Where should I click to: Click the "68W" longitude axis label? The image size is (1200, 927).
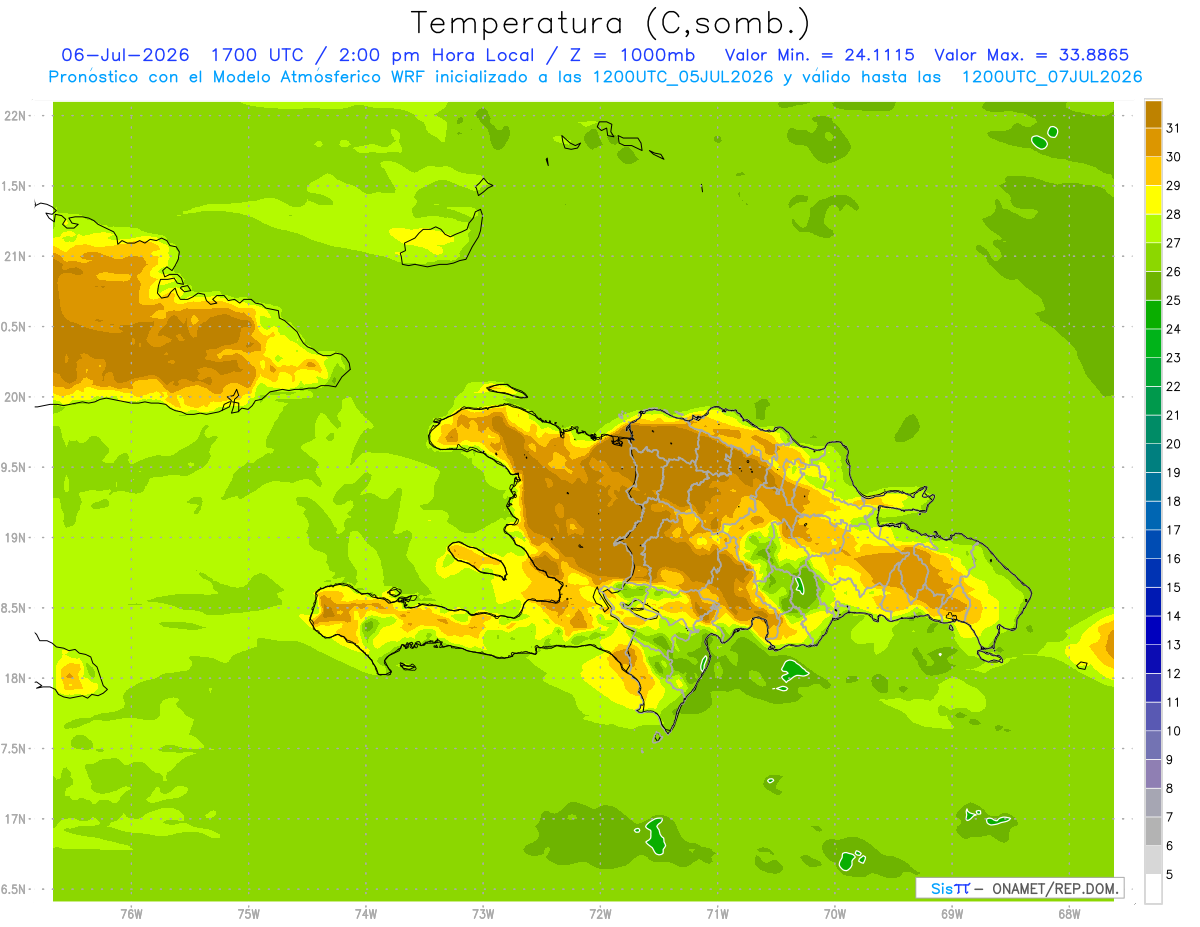1069,914
